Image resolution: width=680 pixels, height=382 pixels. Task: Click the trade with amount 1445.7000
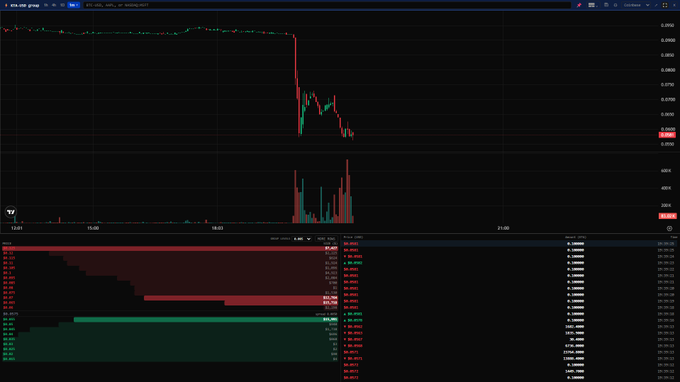click(x=510, y=371)
